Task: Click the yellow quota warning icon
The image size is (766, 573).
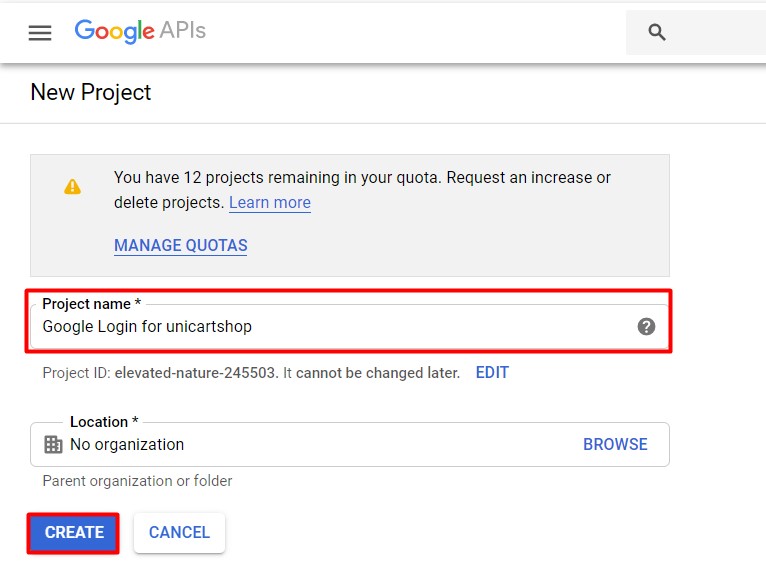Action: pyautogui.click(x=72, y=187)
